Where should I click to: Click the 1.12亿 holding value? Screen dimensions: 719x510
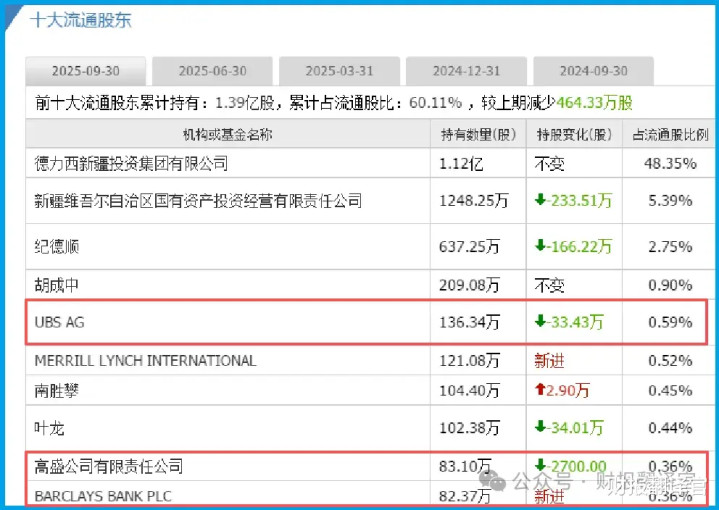coord(461,164)
